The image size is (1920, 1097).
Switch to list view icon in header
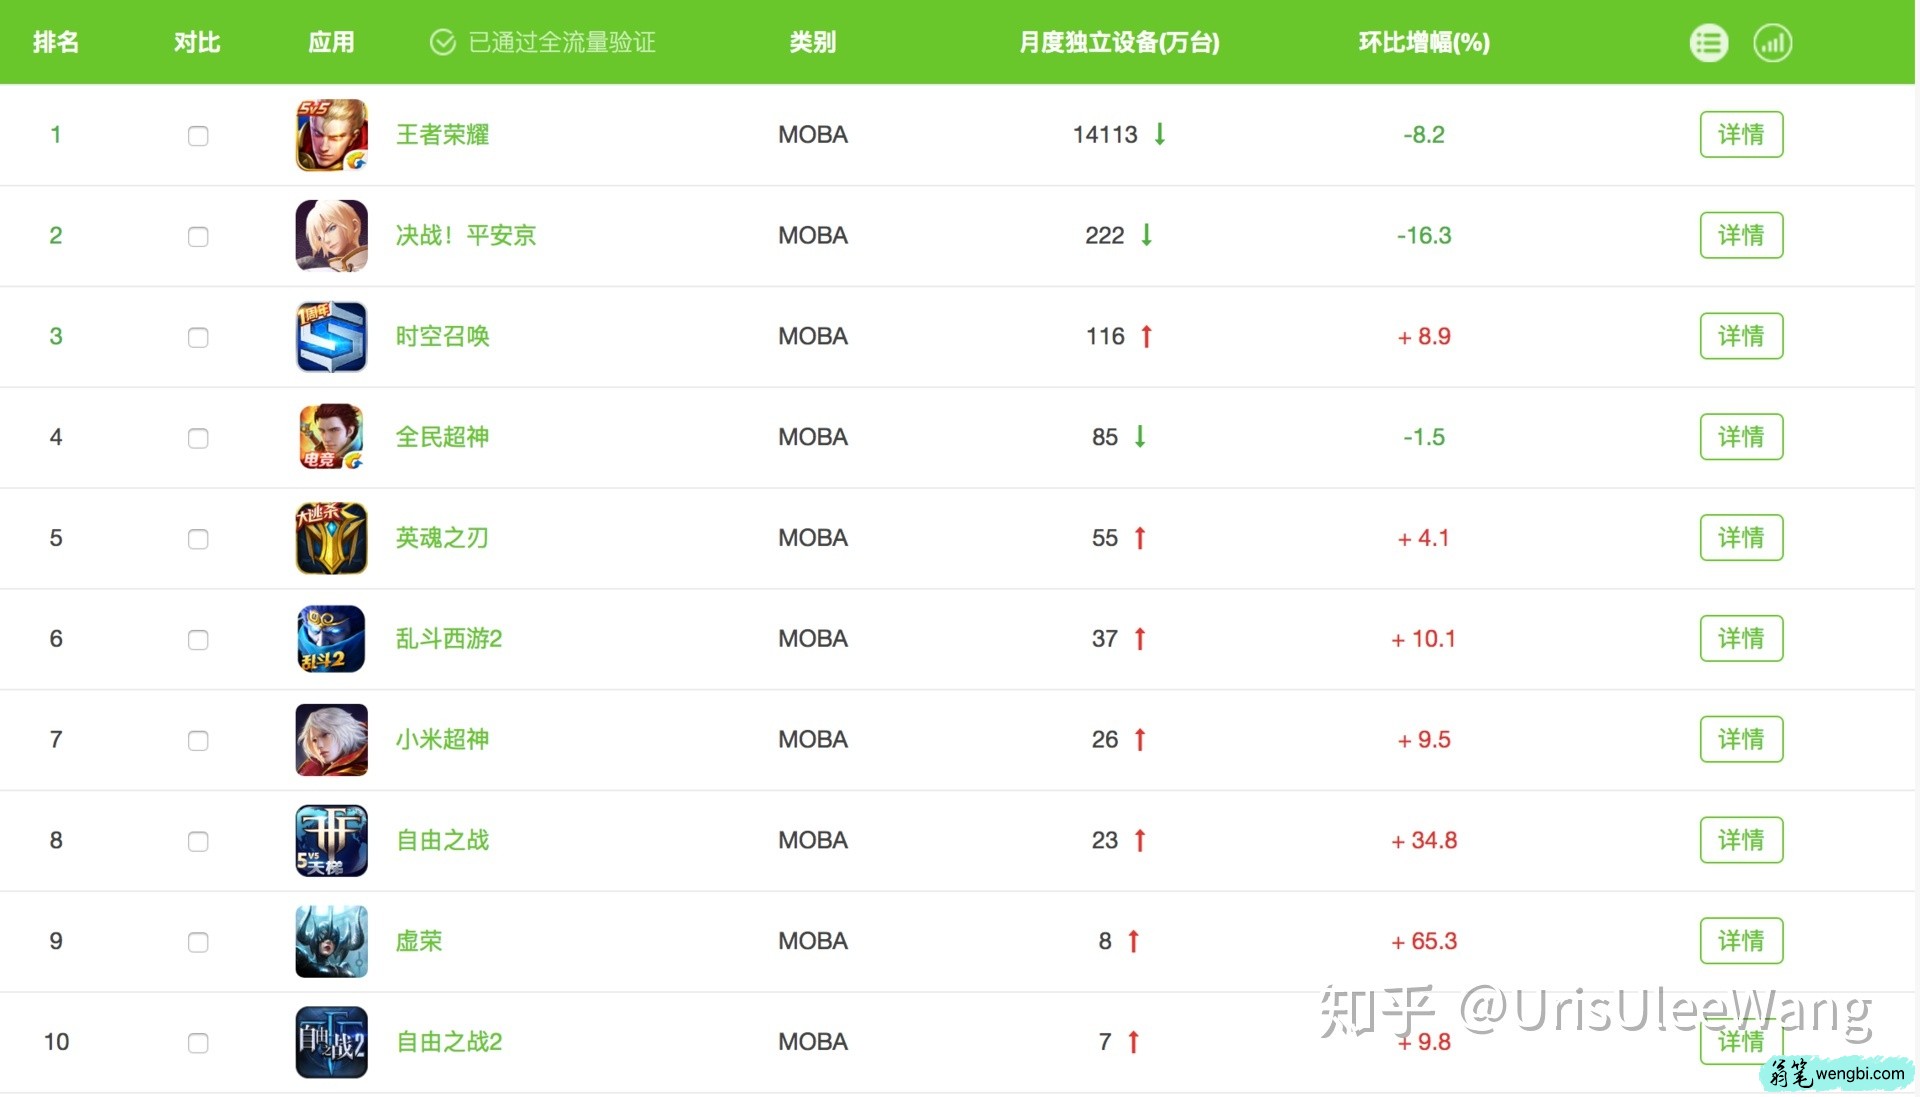pos(1708,43)
